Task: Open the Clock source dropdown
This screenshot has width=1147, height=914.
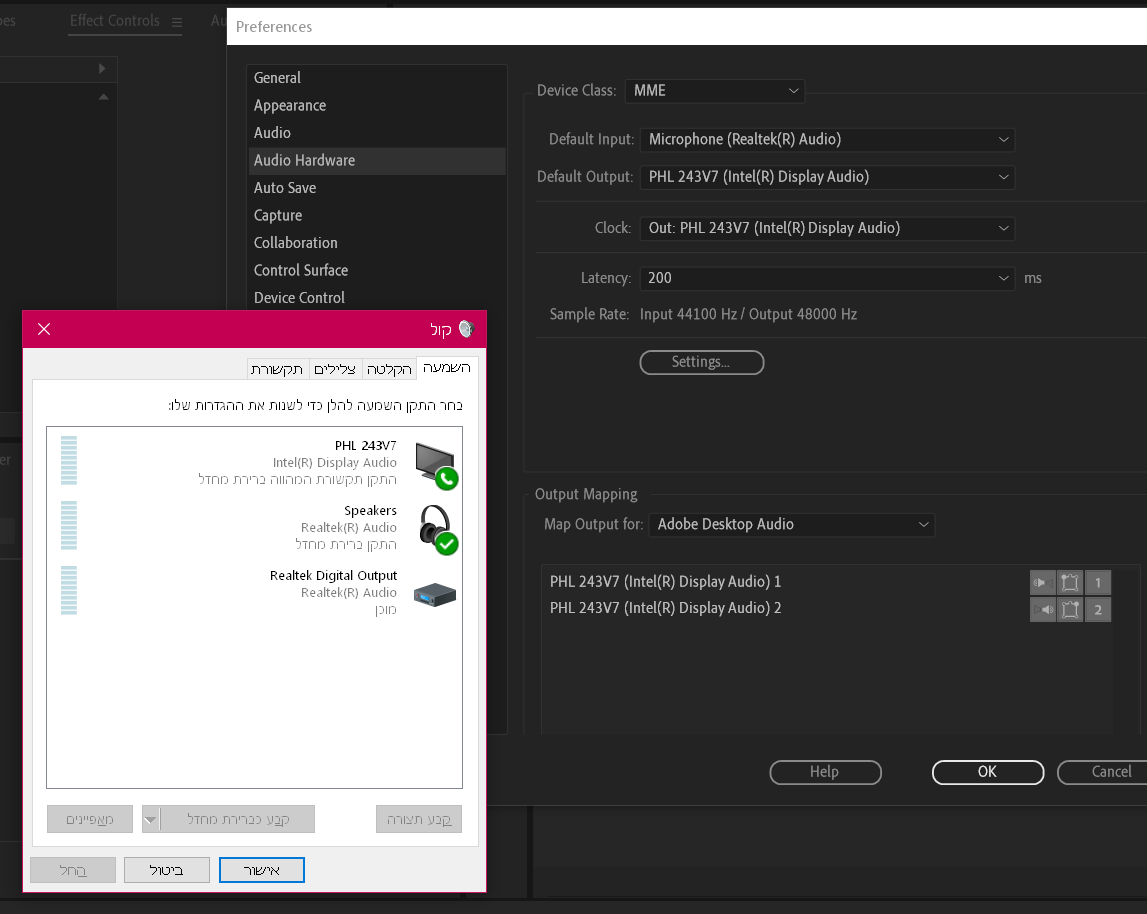Action: (x=827, y=228)
